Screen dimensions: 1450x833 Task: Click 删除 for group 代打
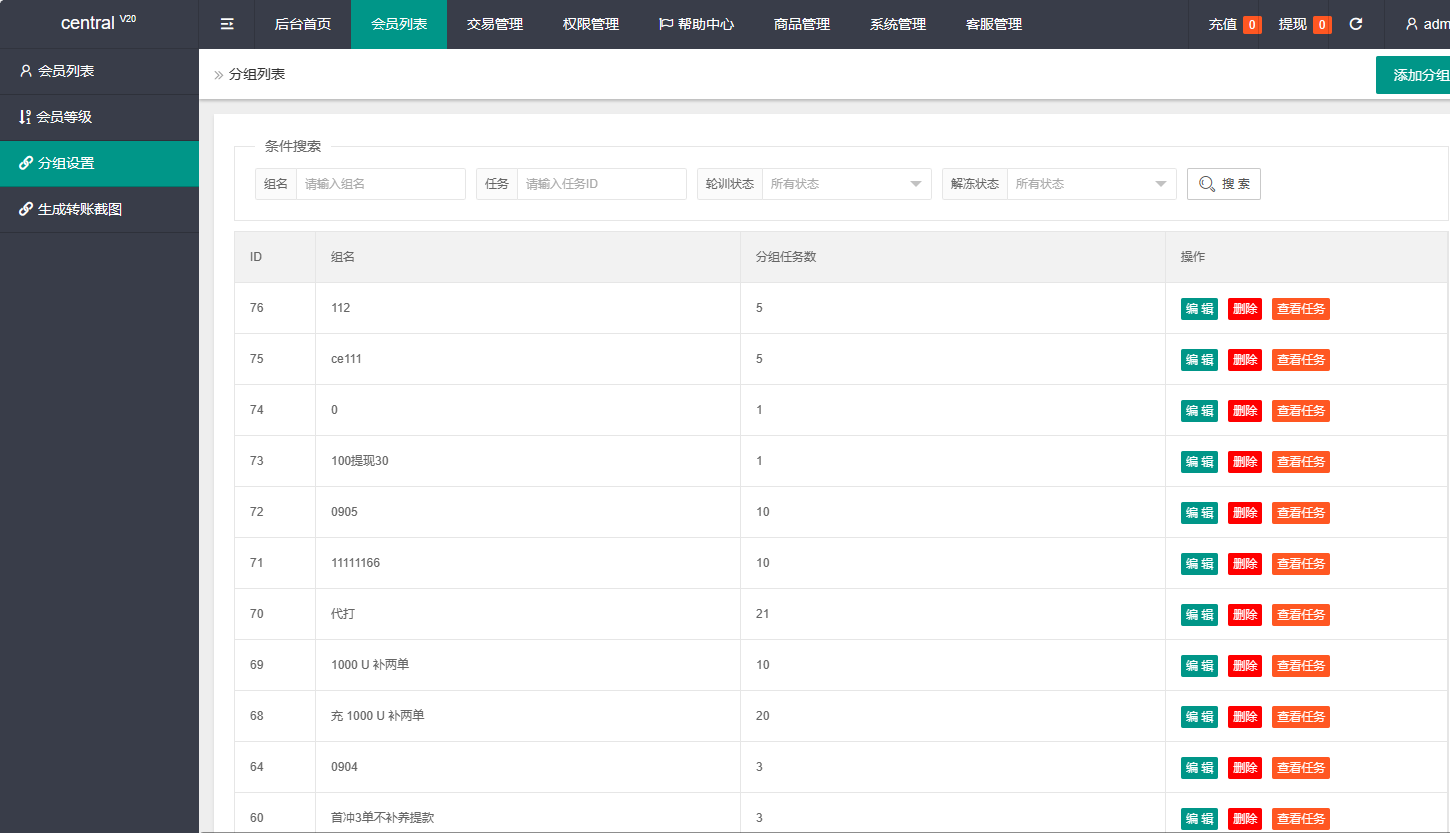tap(1245, 615)
